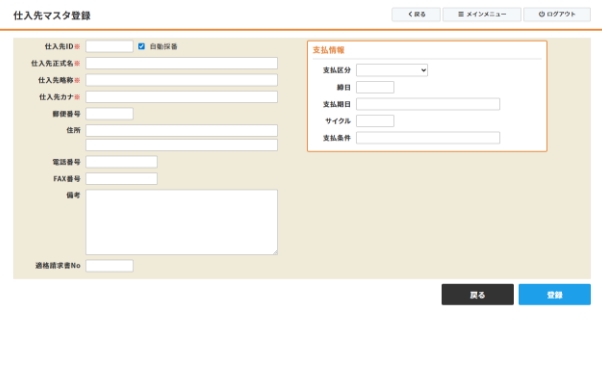The image size is (602, 376).
Task: Click inside the 備考 remarks textarea
Action: point(182,222)
